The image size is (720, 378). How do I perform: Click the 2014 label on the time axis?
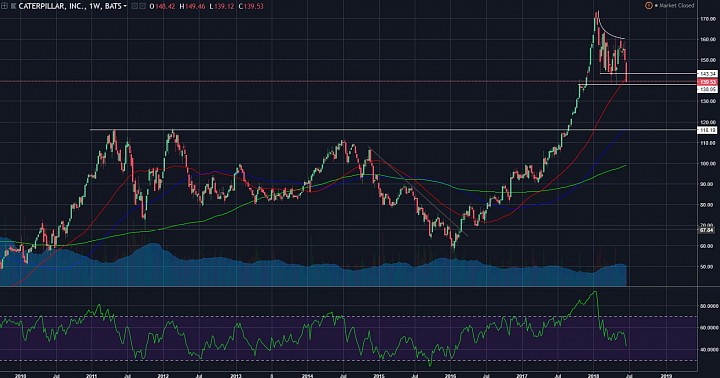307,375
